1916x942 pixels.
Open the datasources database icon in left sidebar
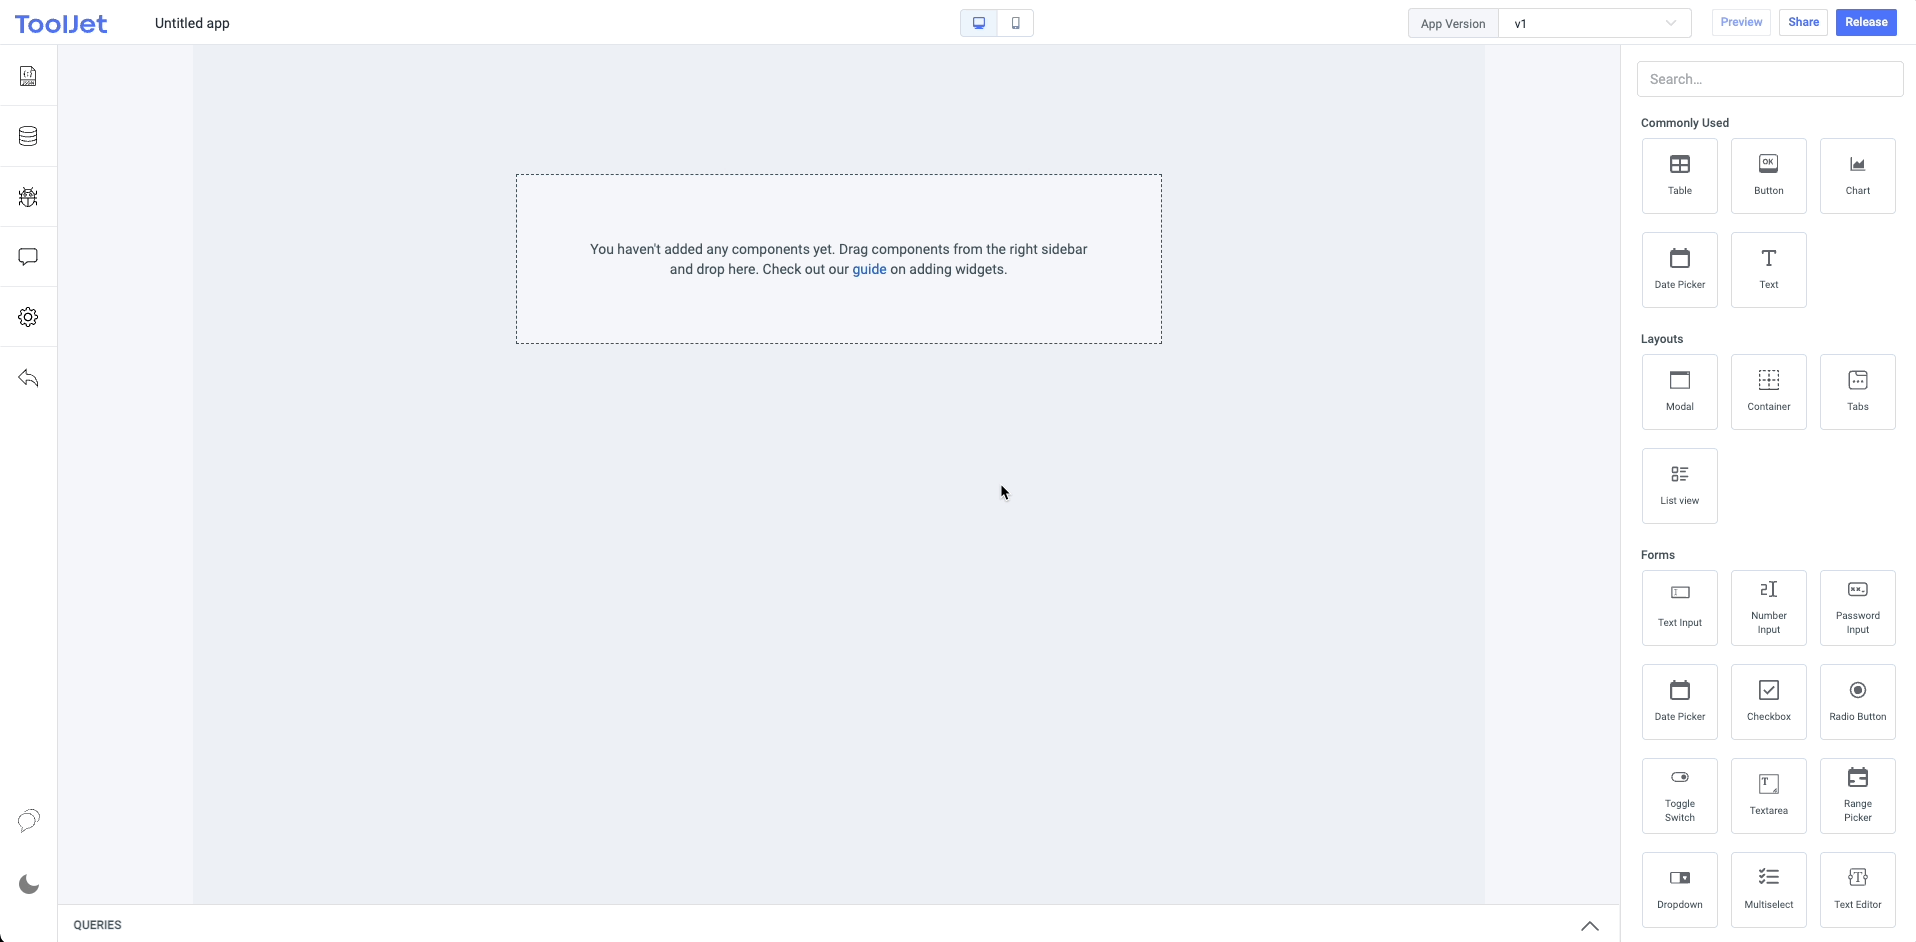(28, 136)
